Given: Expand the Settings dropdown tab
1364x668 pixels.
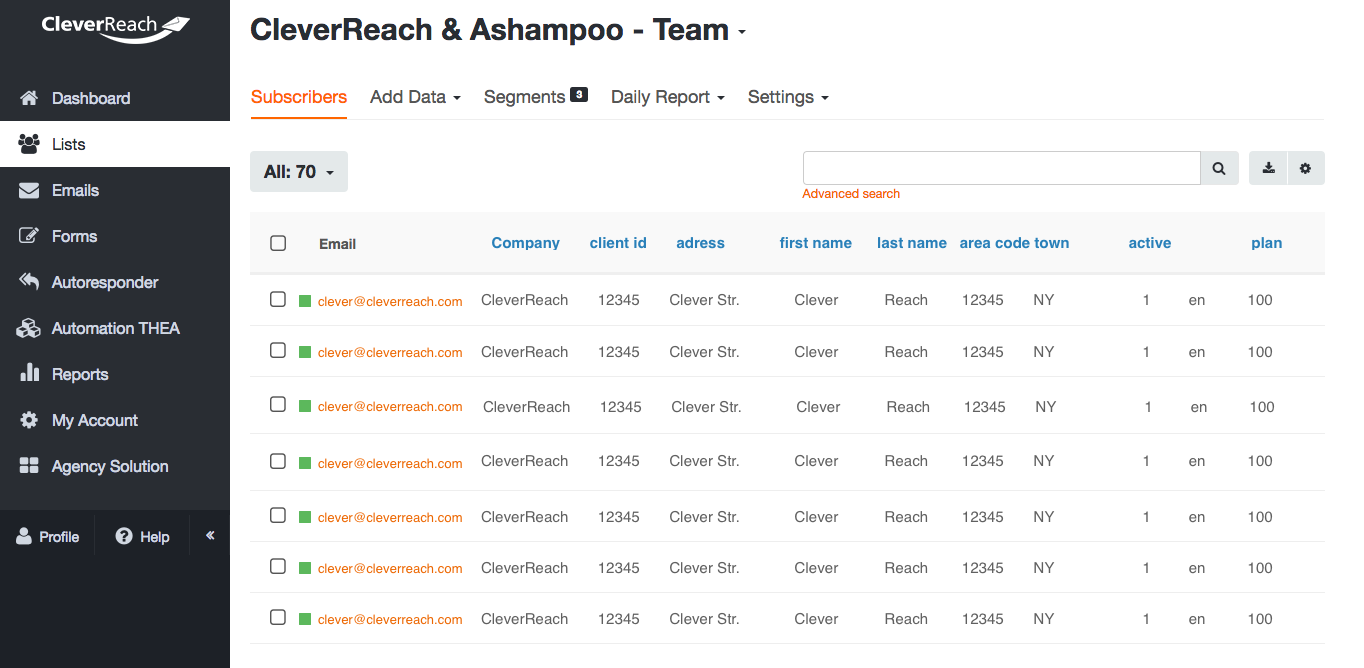Looking at the screenshot, I should (788, 97).
